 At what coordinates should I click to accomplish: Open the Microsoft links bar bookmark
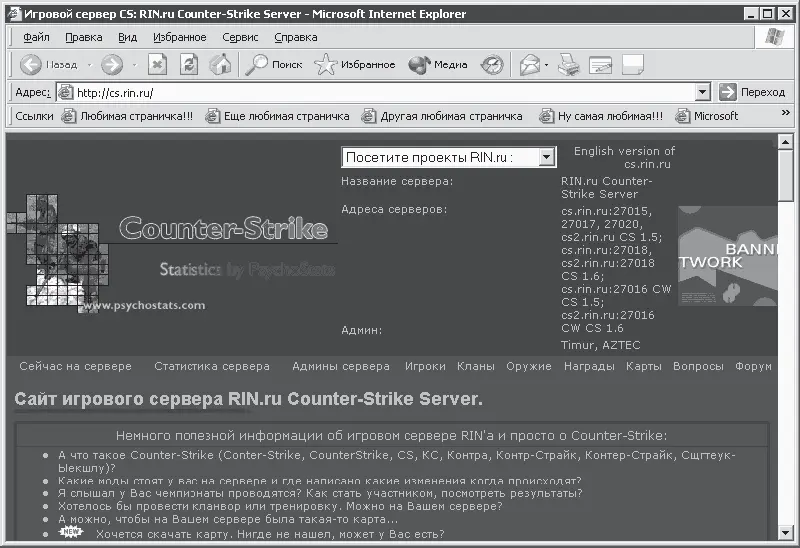pos(707,116)
